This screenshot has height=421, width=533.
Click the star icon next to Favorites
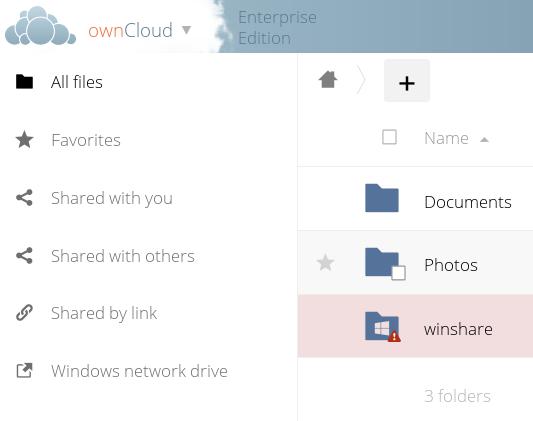point(24,140)
